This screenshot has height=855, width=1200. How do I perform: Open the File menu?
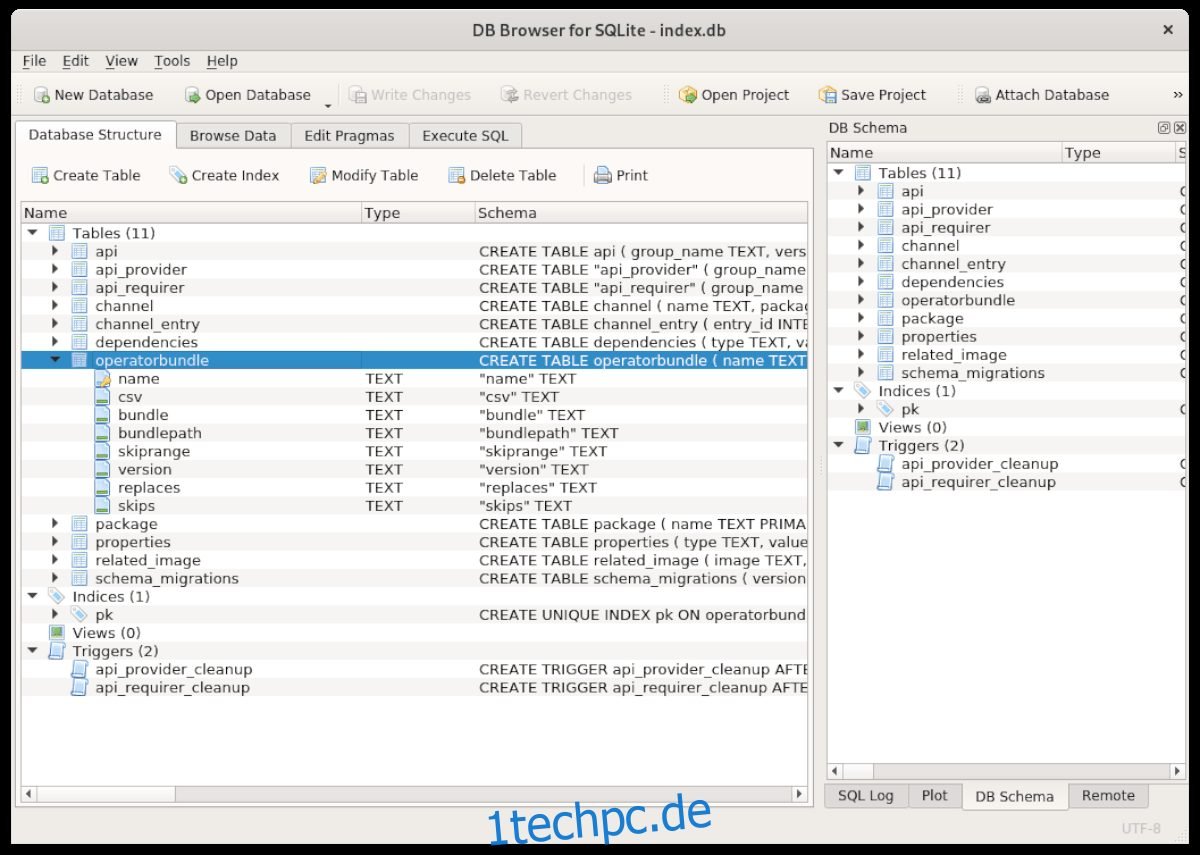(x=34, y=61)
